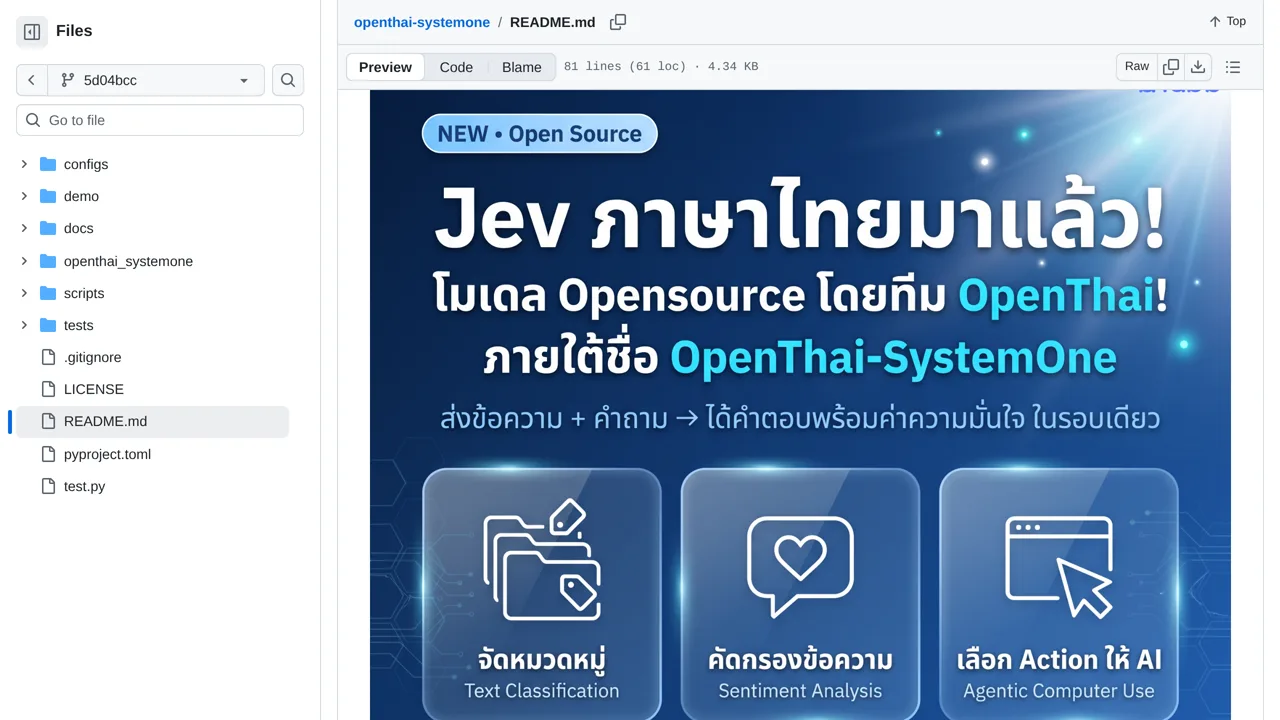Click the README banner image
The height and width of the screenshot is (720, 1280).
800,405
